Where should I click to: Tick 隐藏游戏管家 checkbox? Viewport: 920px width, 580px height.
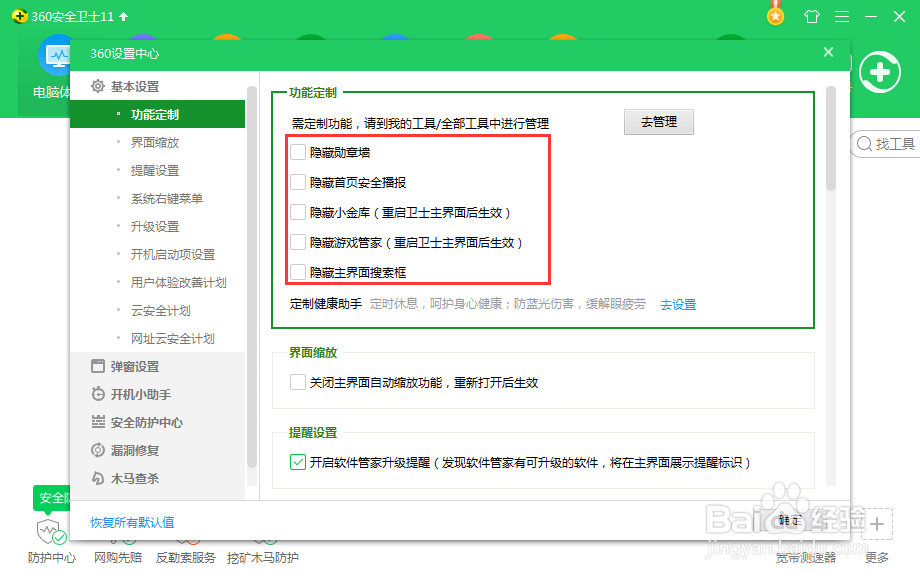(x=298, y=242)
